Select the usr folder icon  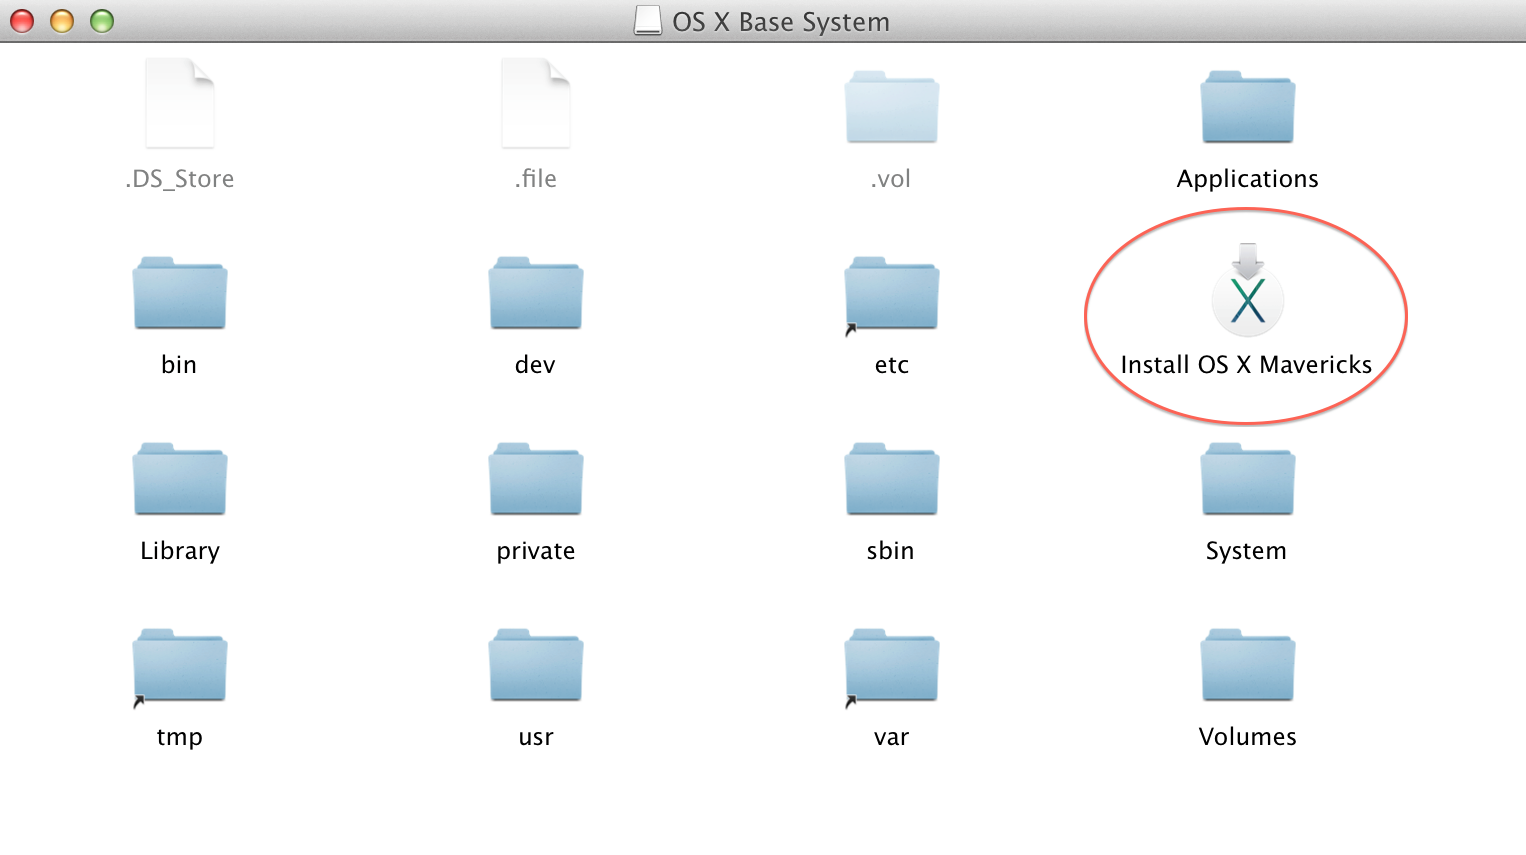(x=536, y=665)
